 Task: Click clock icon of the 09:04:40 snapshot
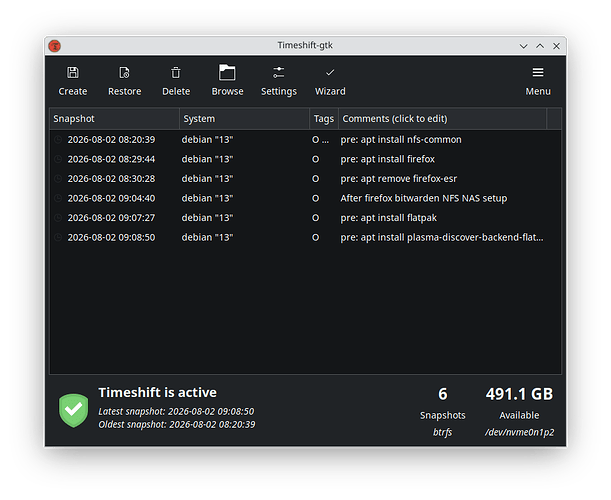[x=58, y=198]
